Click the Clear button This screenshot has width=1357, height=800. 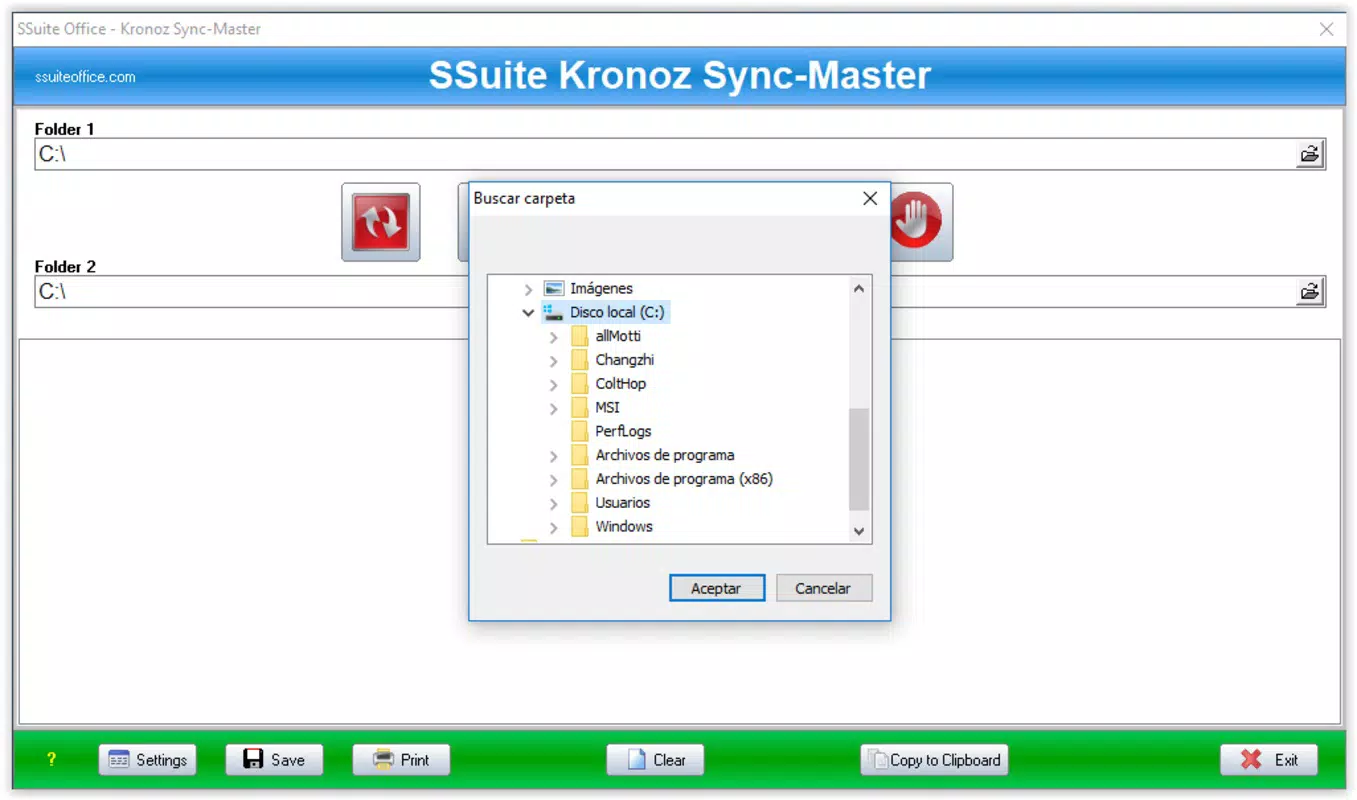[x=655, y=760]
